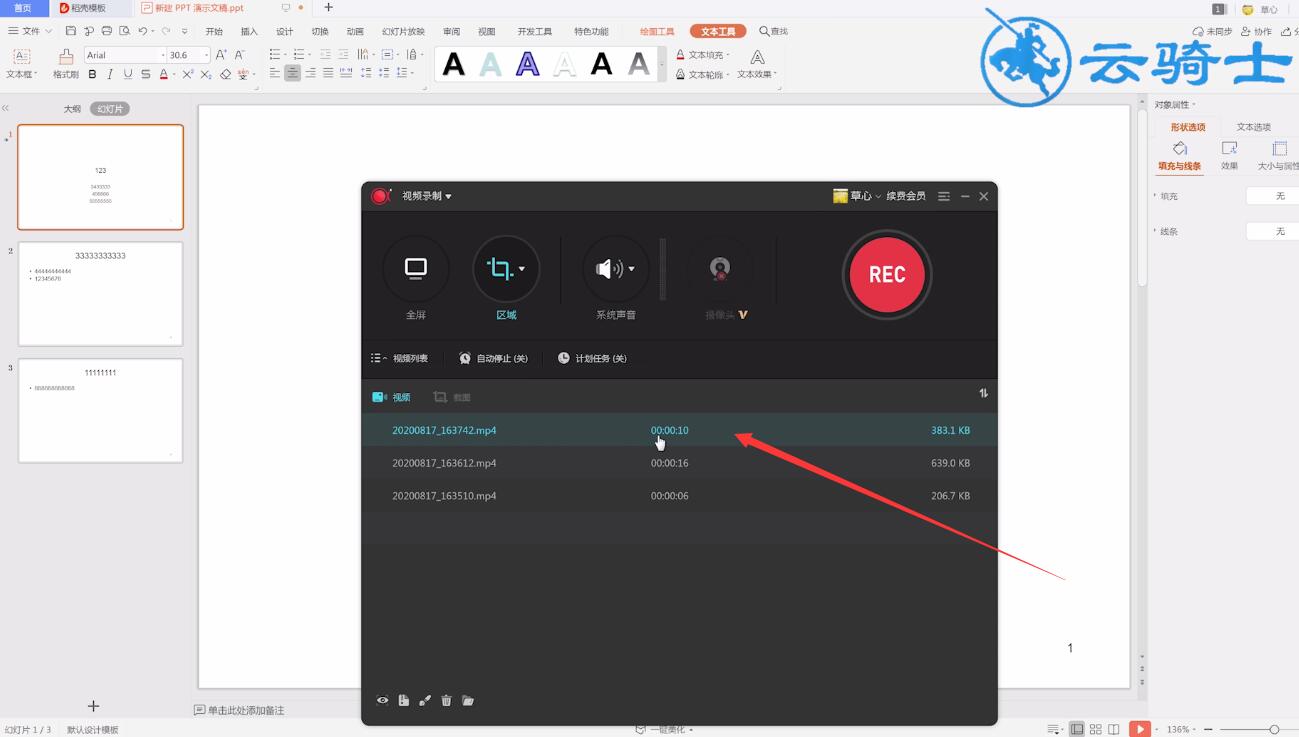
Task: Select slide 3 thumbnail titled 11111111
Action: click(x=100, y=411)
